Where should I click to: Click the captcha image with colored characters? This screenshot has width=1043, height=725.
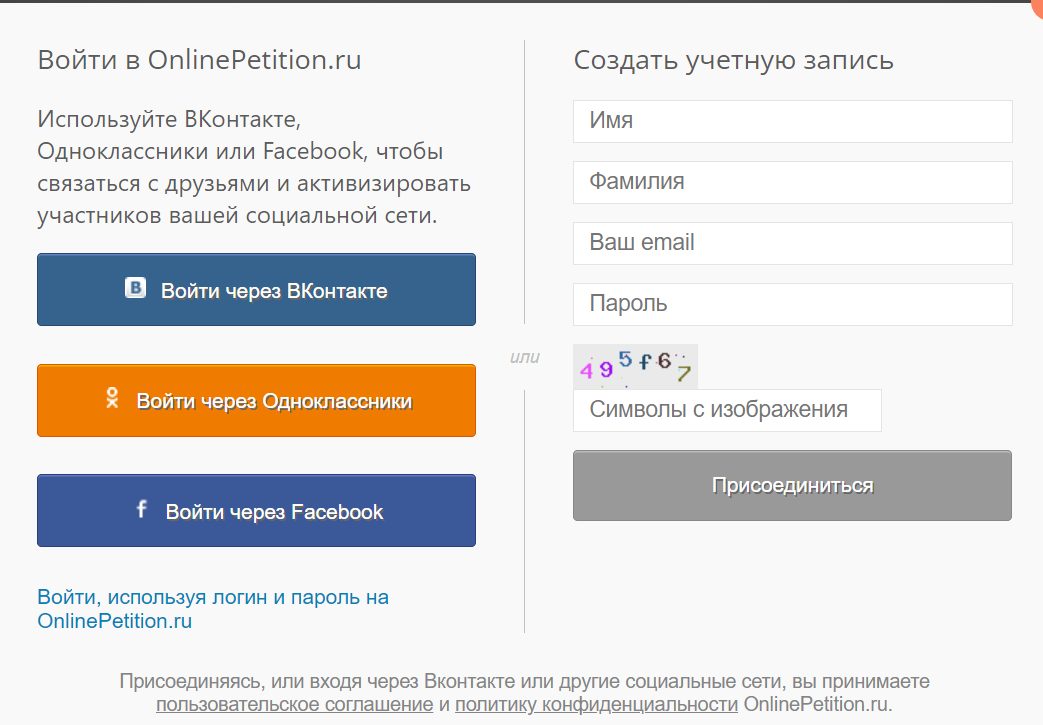coord(635,366)
